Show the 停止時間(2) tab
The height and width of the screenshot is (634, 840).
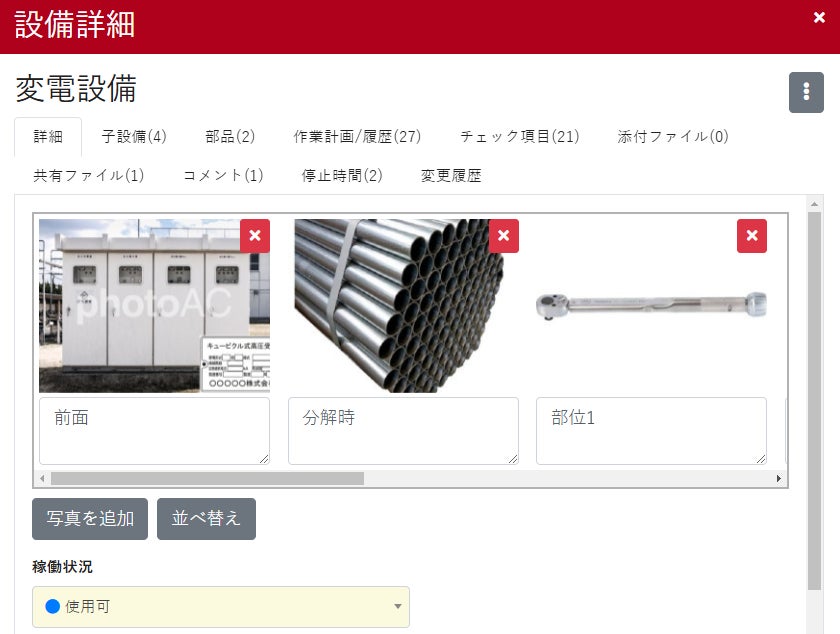click(342, 175)
